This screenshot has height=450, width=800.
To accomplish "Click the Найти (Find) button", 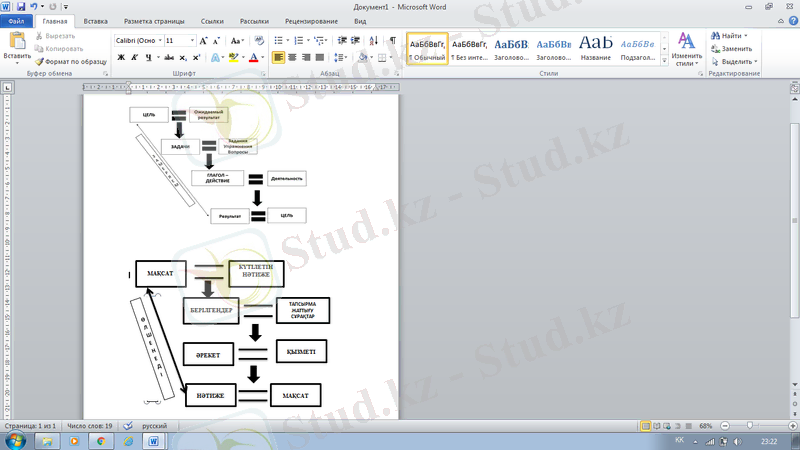I will pos(730,35).
